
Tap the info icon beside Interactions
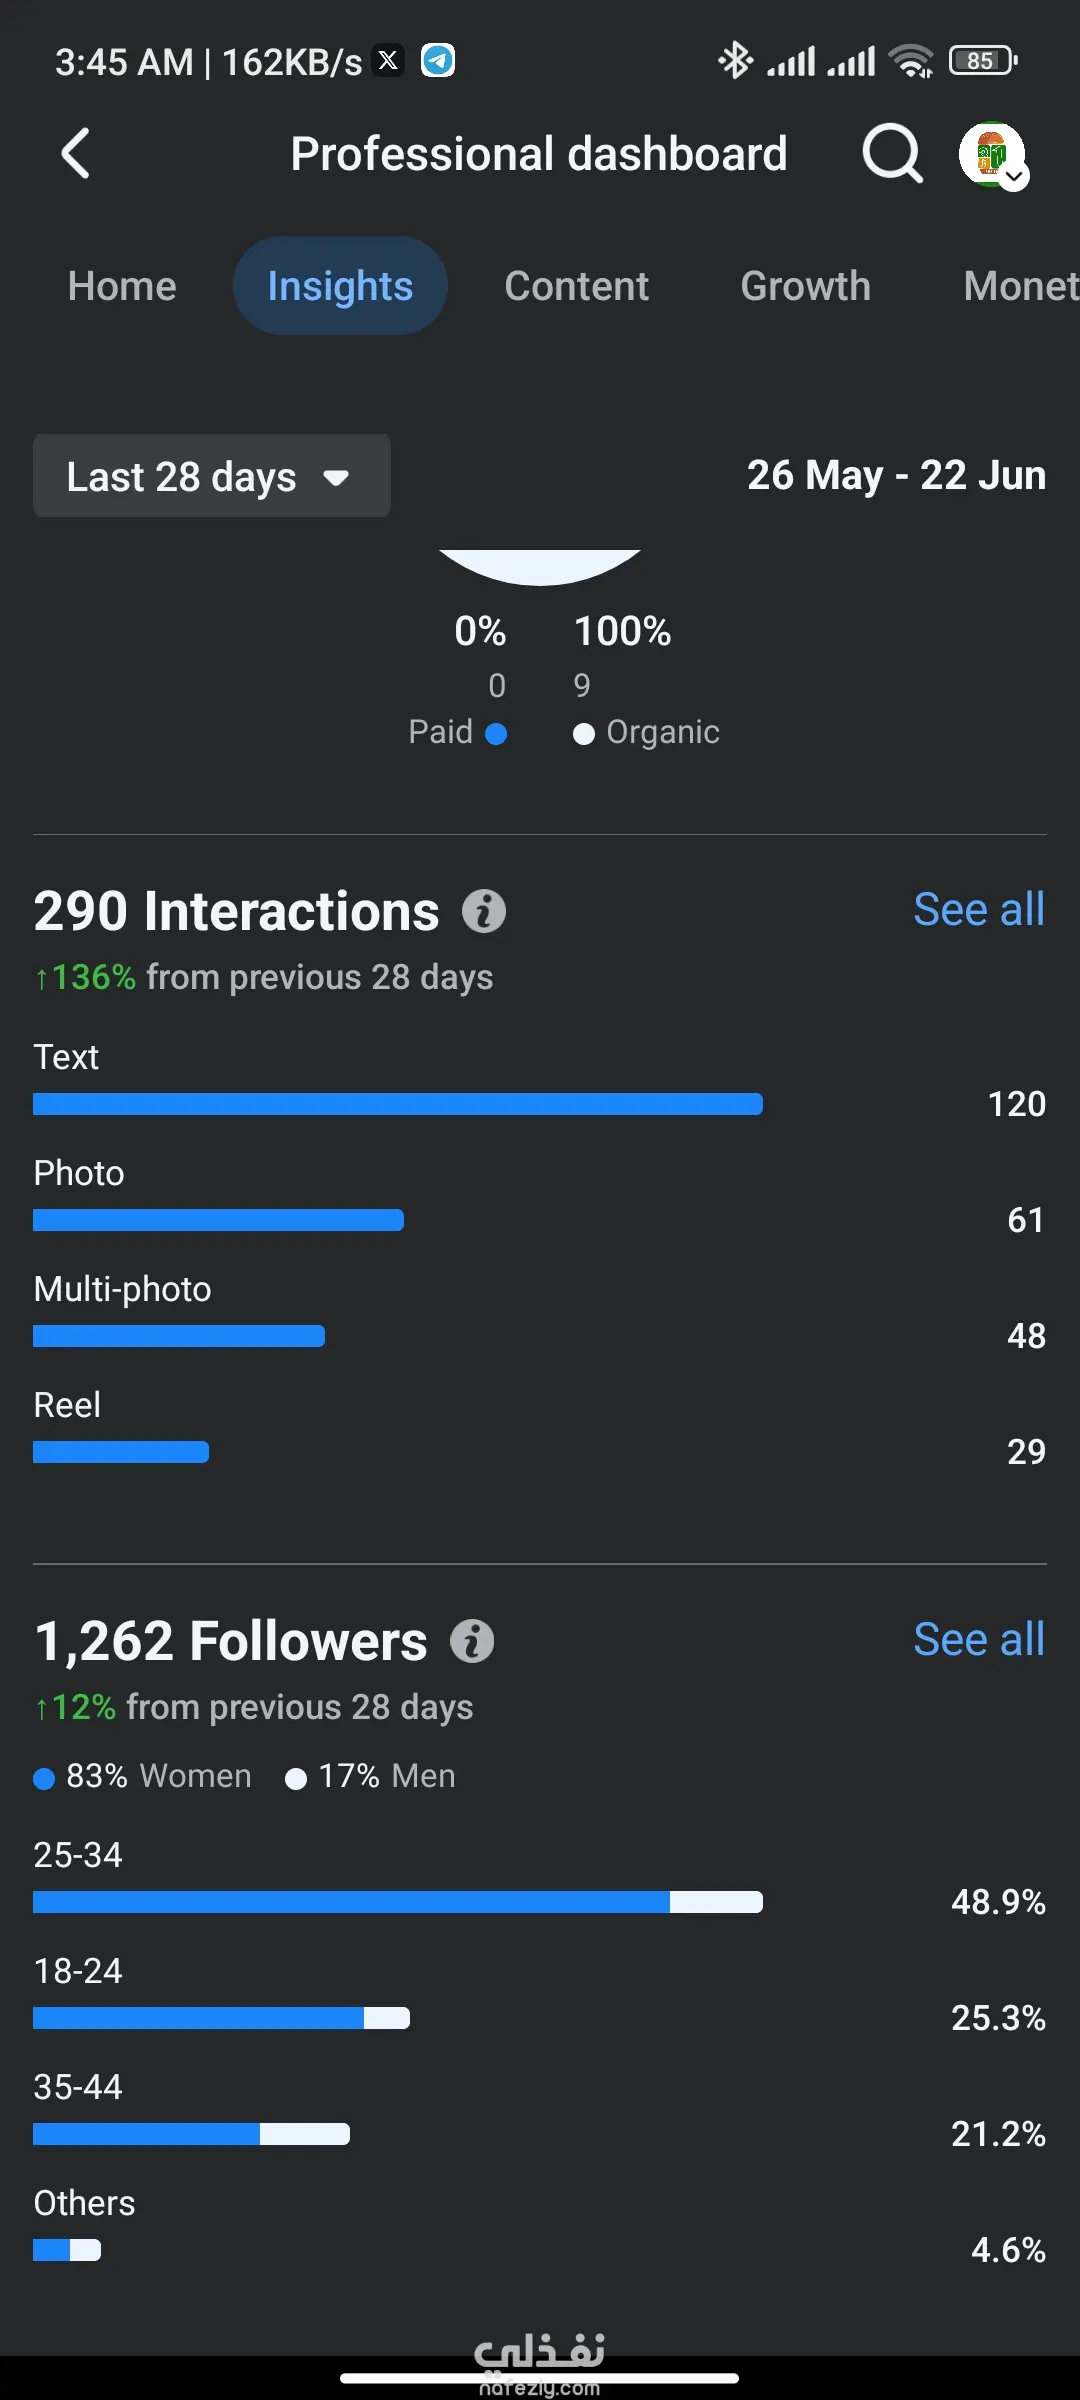tap(484, 911)
